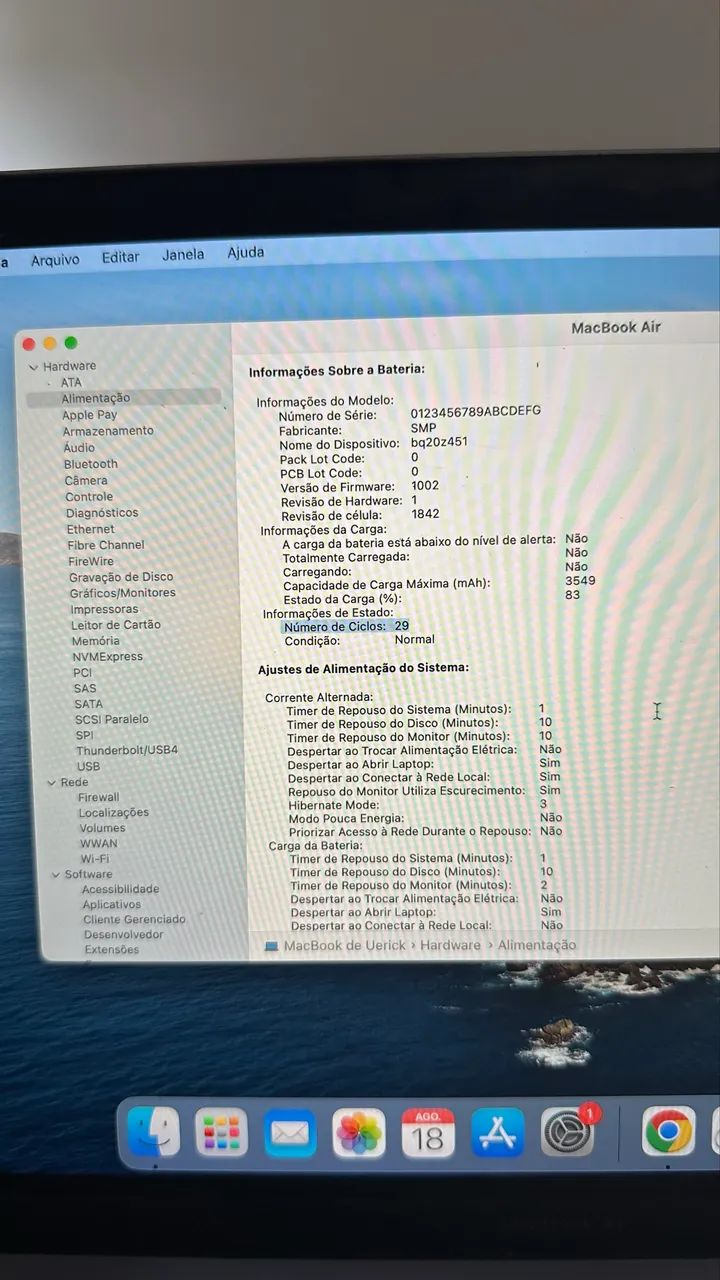Collapse the Hardware section
Viewport: 720px width, 1280px height.
tap(33, 366)
